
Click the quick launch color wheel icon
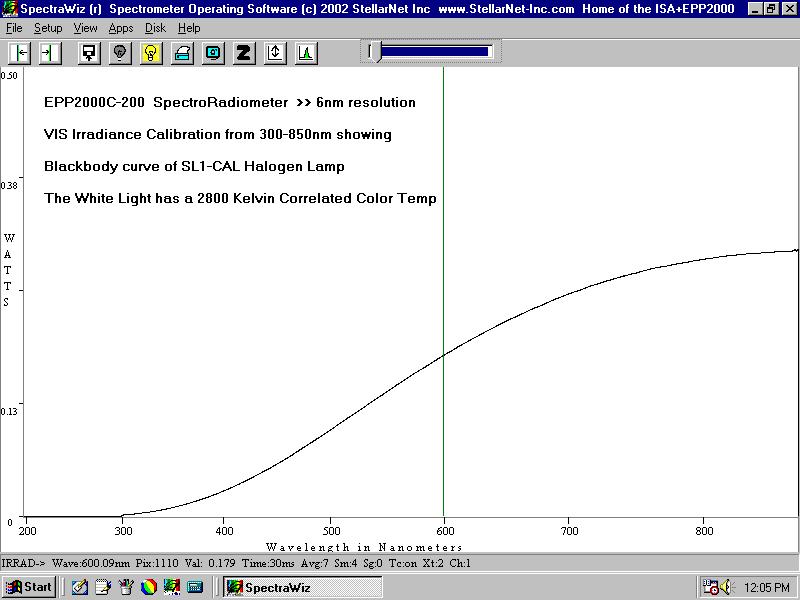point(149,587)
